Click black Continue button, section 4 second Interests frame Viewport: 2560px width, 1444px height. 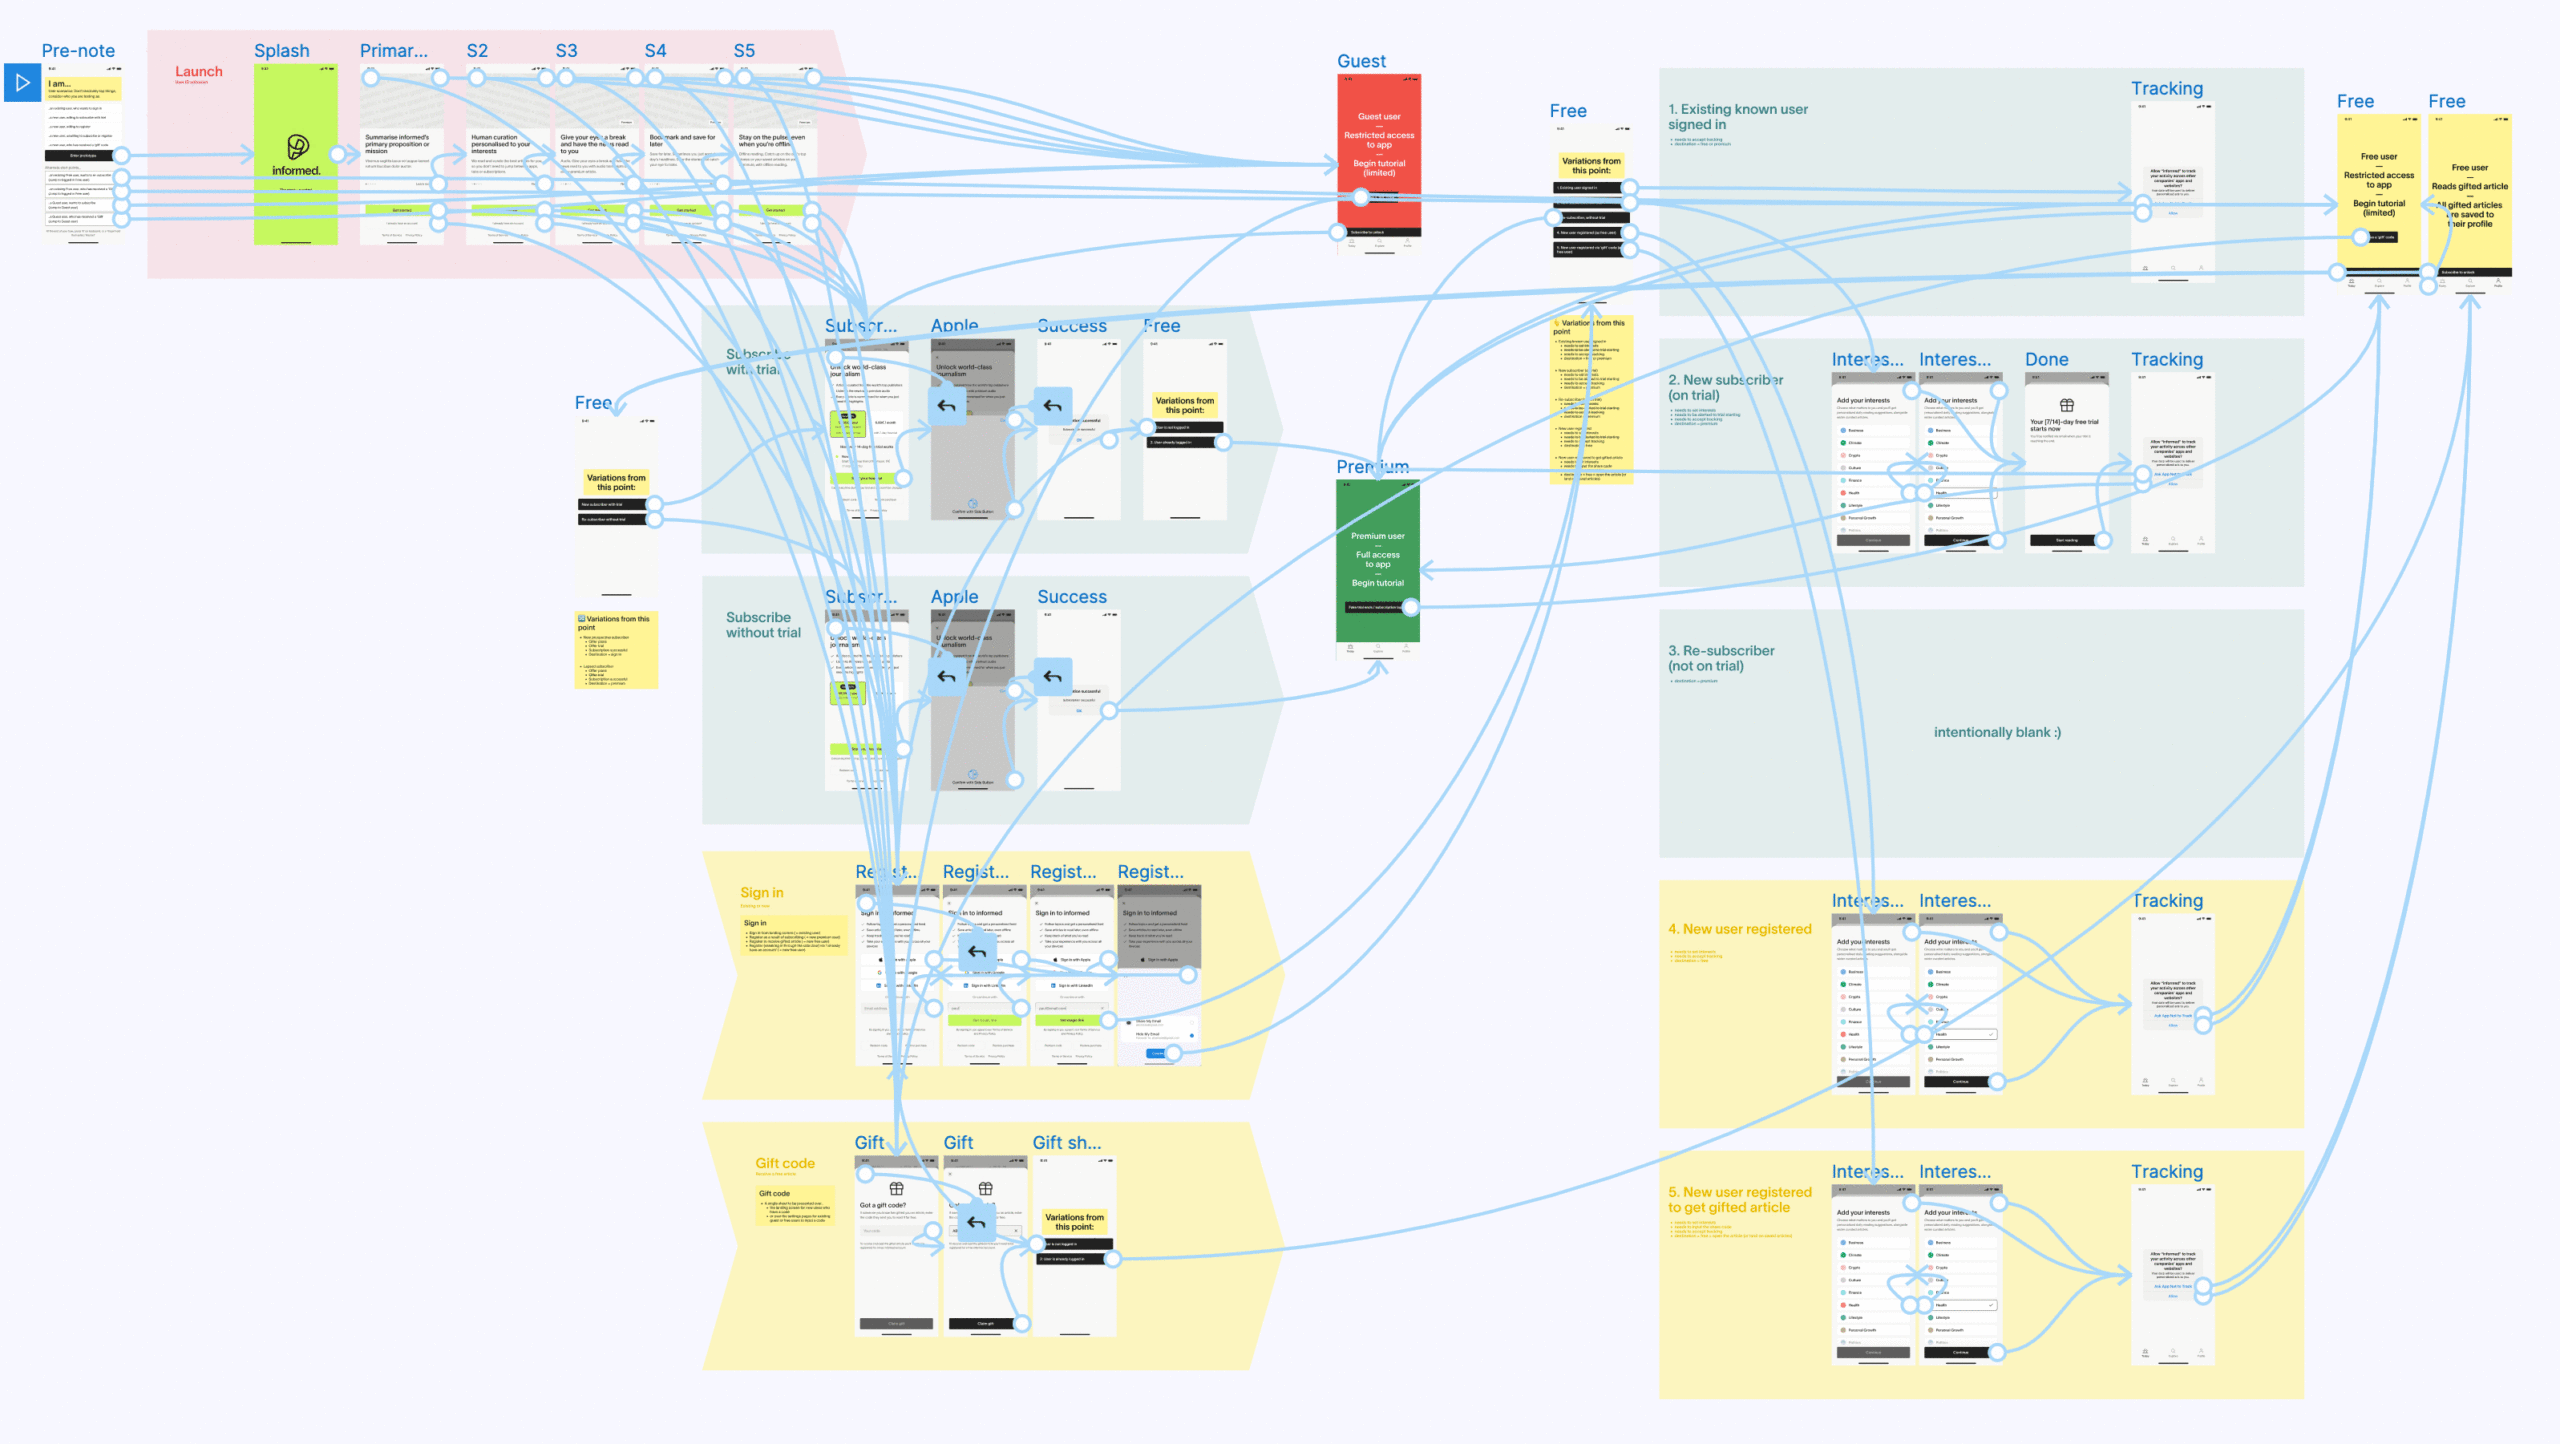(1960, 1082)
